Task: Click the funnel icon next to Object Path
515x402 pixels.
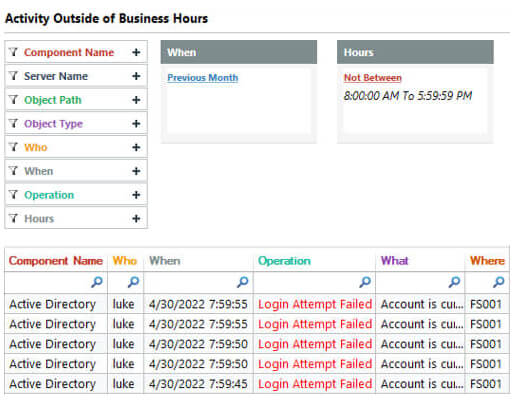Action: click(13, 99)
